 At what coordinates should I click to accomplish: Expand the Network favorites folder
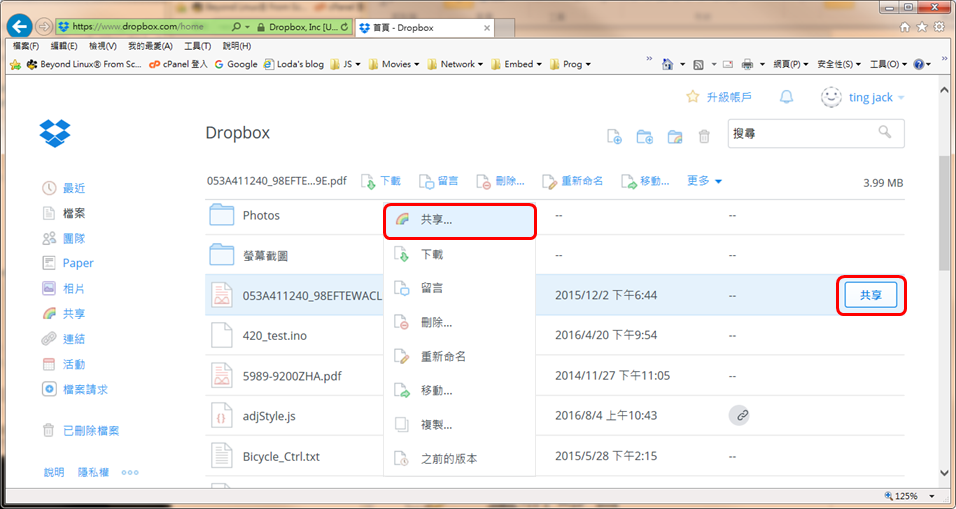click(455, 64)
